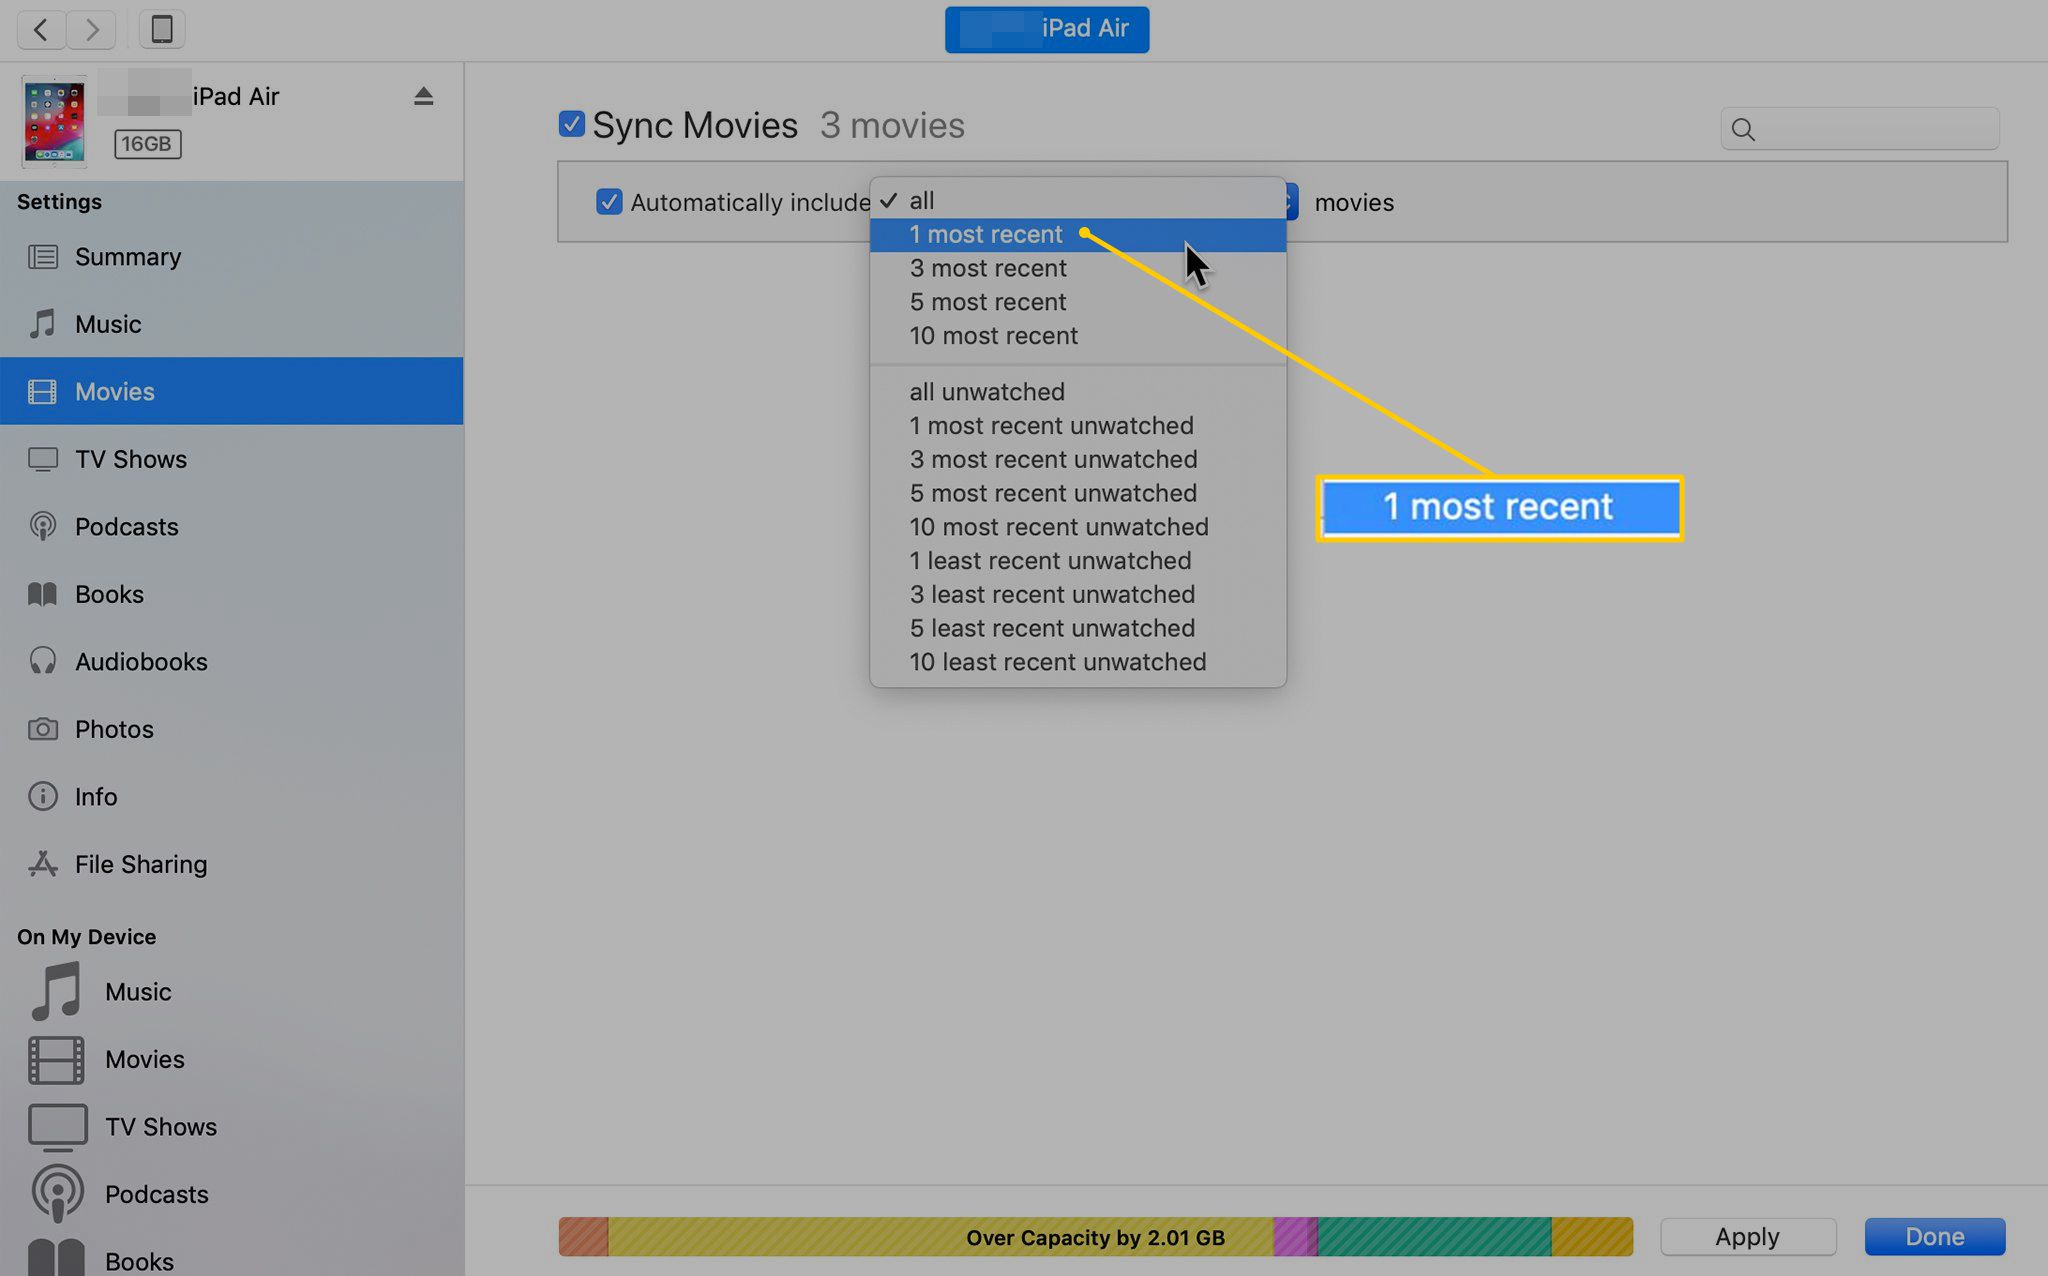This screenshot has height=1276, width=2048.
Task: Click the iPad Air device thumbnail
Action: pos(54,122)
